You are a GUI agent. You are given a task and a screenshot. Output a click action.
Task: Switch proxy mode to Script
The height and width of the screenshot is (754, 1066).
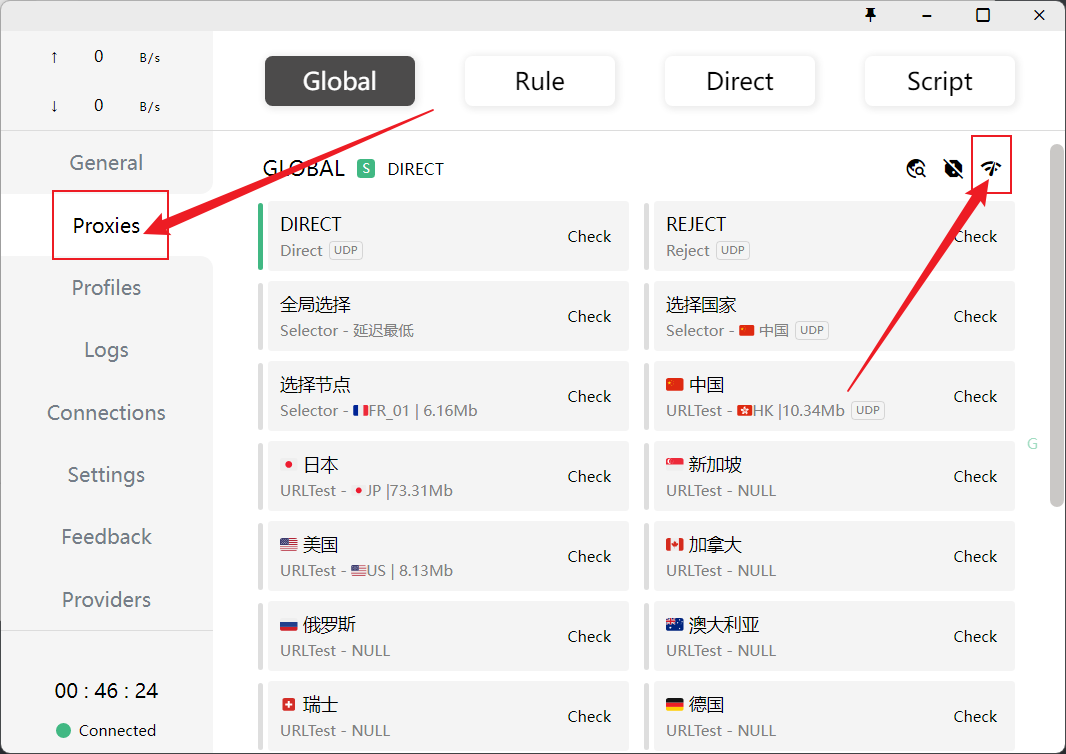click(939, 81)
